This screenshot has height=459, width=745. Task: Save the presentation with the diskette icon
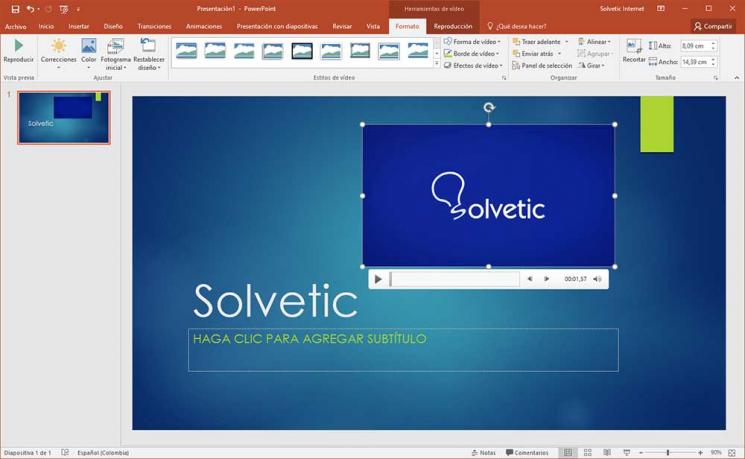[15, 9]
